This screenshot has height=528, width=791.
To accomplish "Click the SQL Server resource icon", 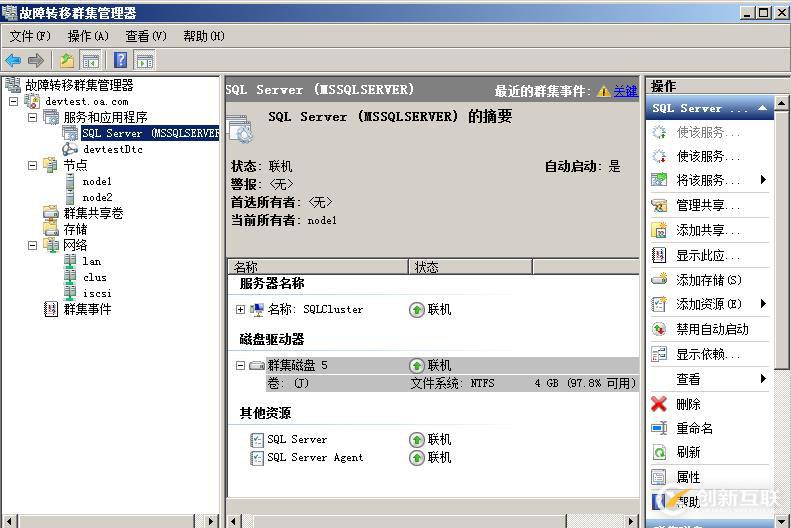I will (257, 440).
